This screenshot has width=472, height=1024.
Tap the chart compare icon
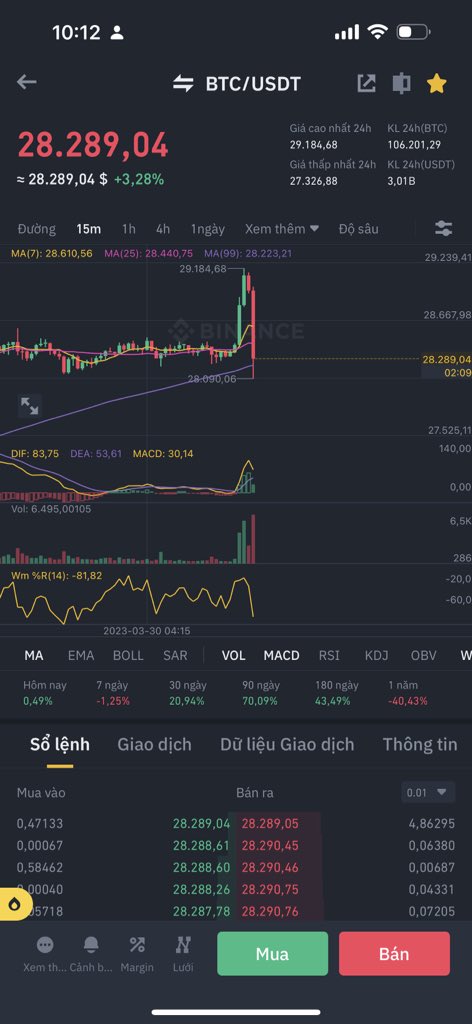point(401,83)
